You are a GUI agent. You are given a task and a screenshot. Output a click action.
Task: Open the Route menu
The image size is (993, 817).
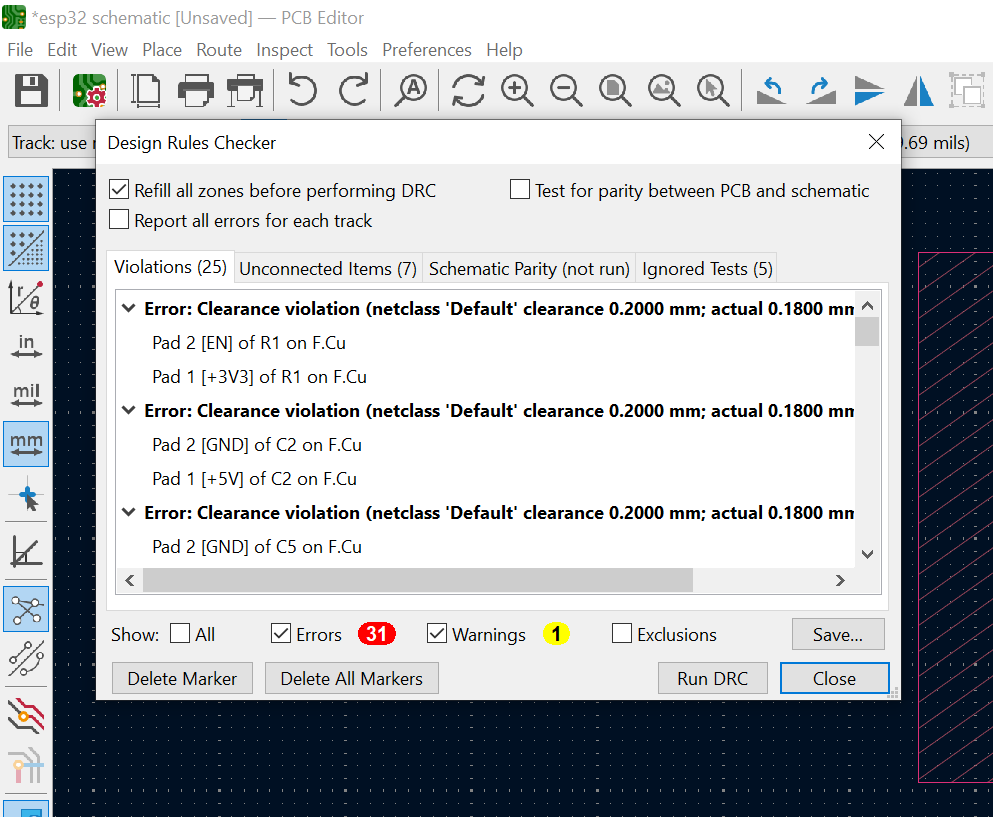coord(219,49)
